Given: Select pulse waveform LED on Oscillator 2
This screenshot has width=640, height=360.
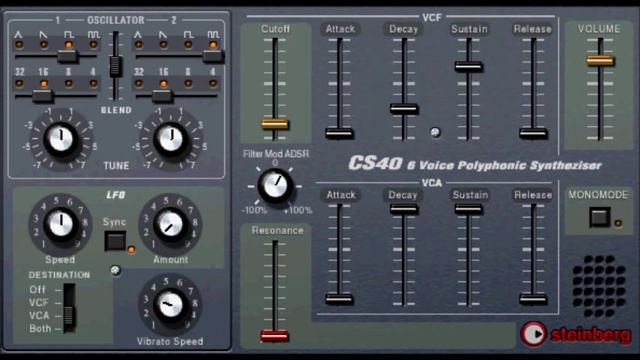Looking at the screenshot, I should [x=213, y=44].
